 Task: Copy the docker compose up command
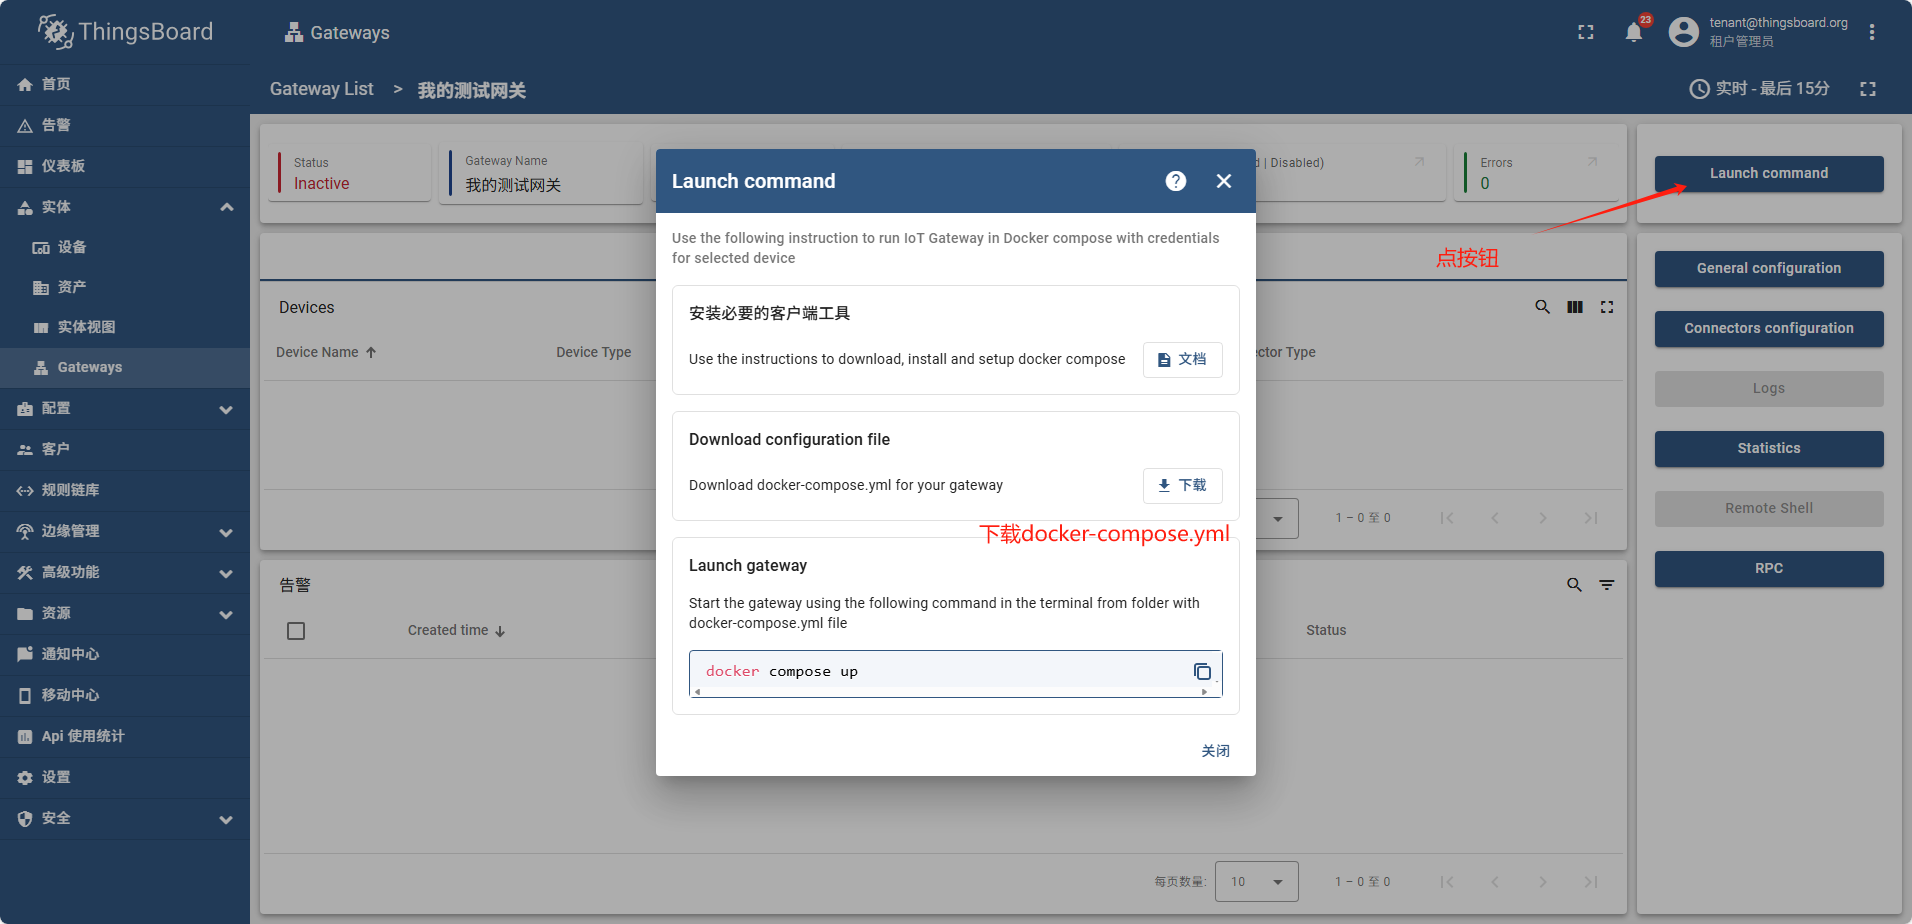1202,672
